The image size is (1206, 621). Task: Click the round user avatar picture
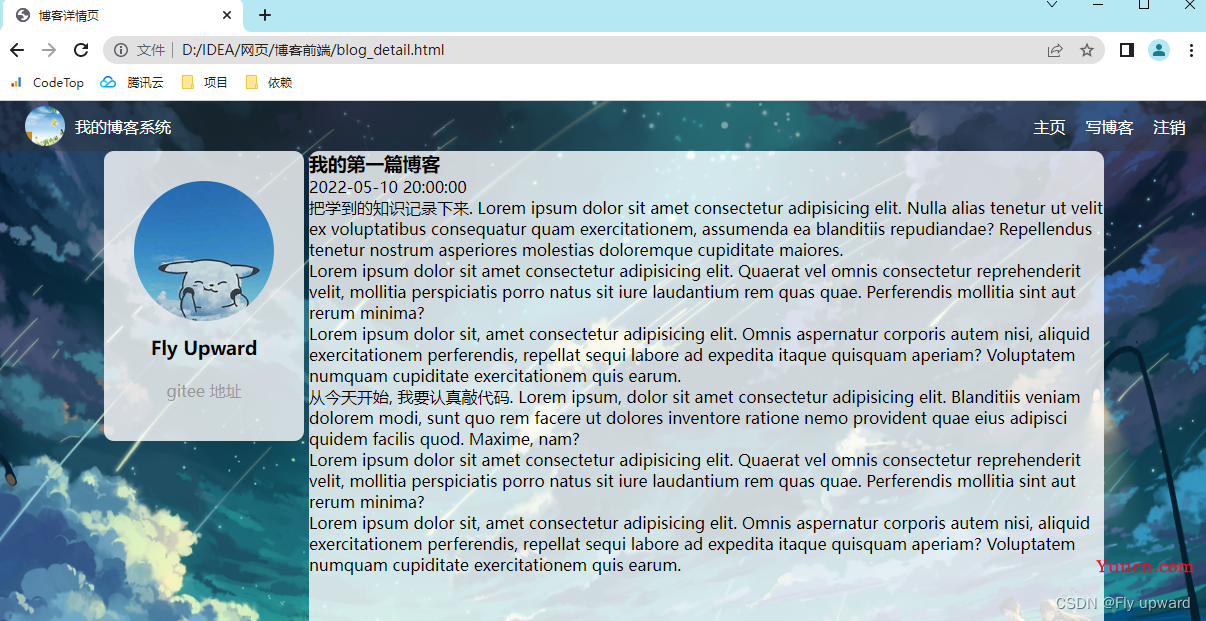204,251
